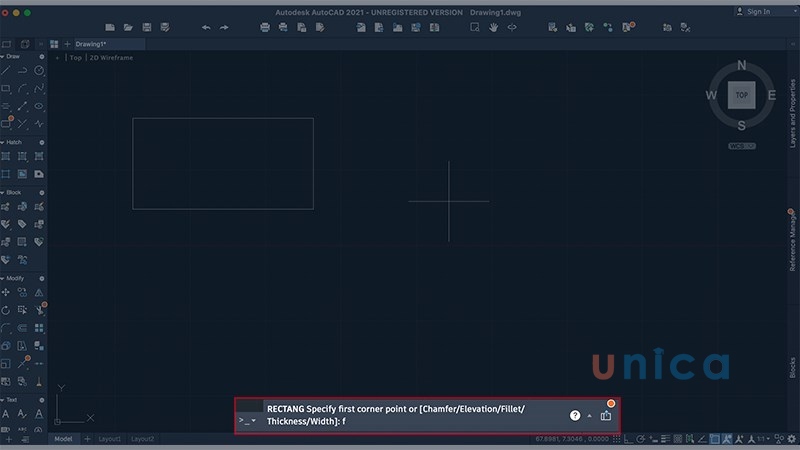
Task: Select the Pan hand tool in toolbar
Action: click(x=493, y=28)
